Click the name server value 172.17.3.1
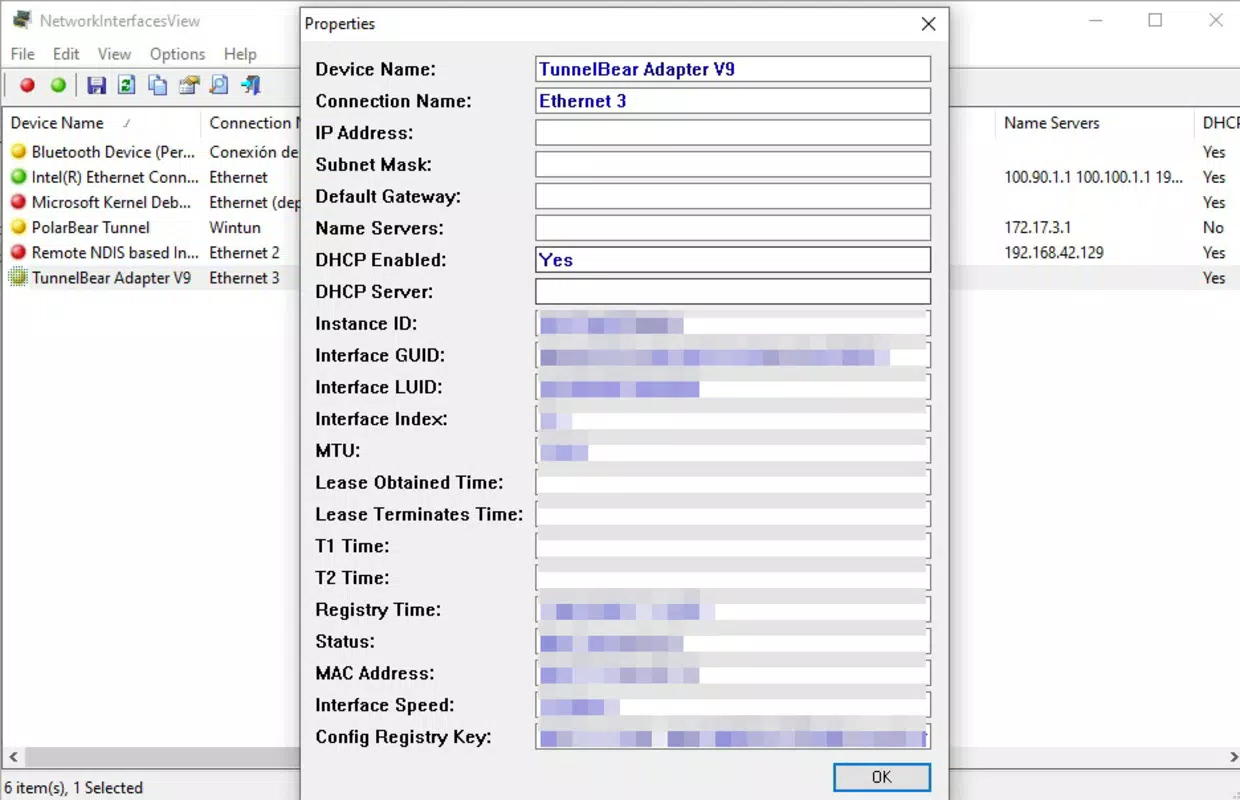 click(1038, 227)
